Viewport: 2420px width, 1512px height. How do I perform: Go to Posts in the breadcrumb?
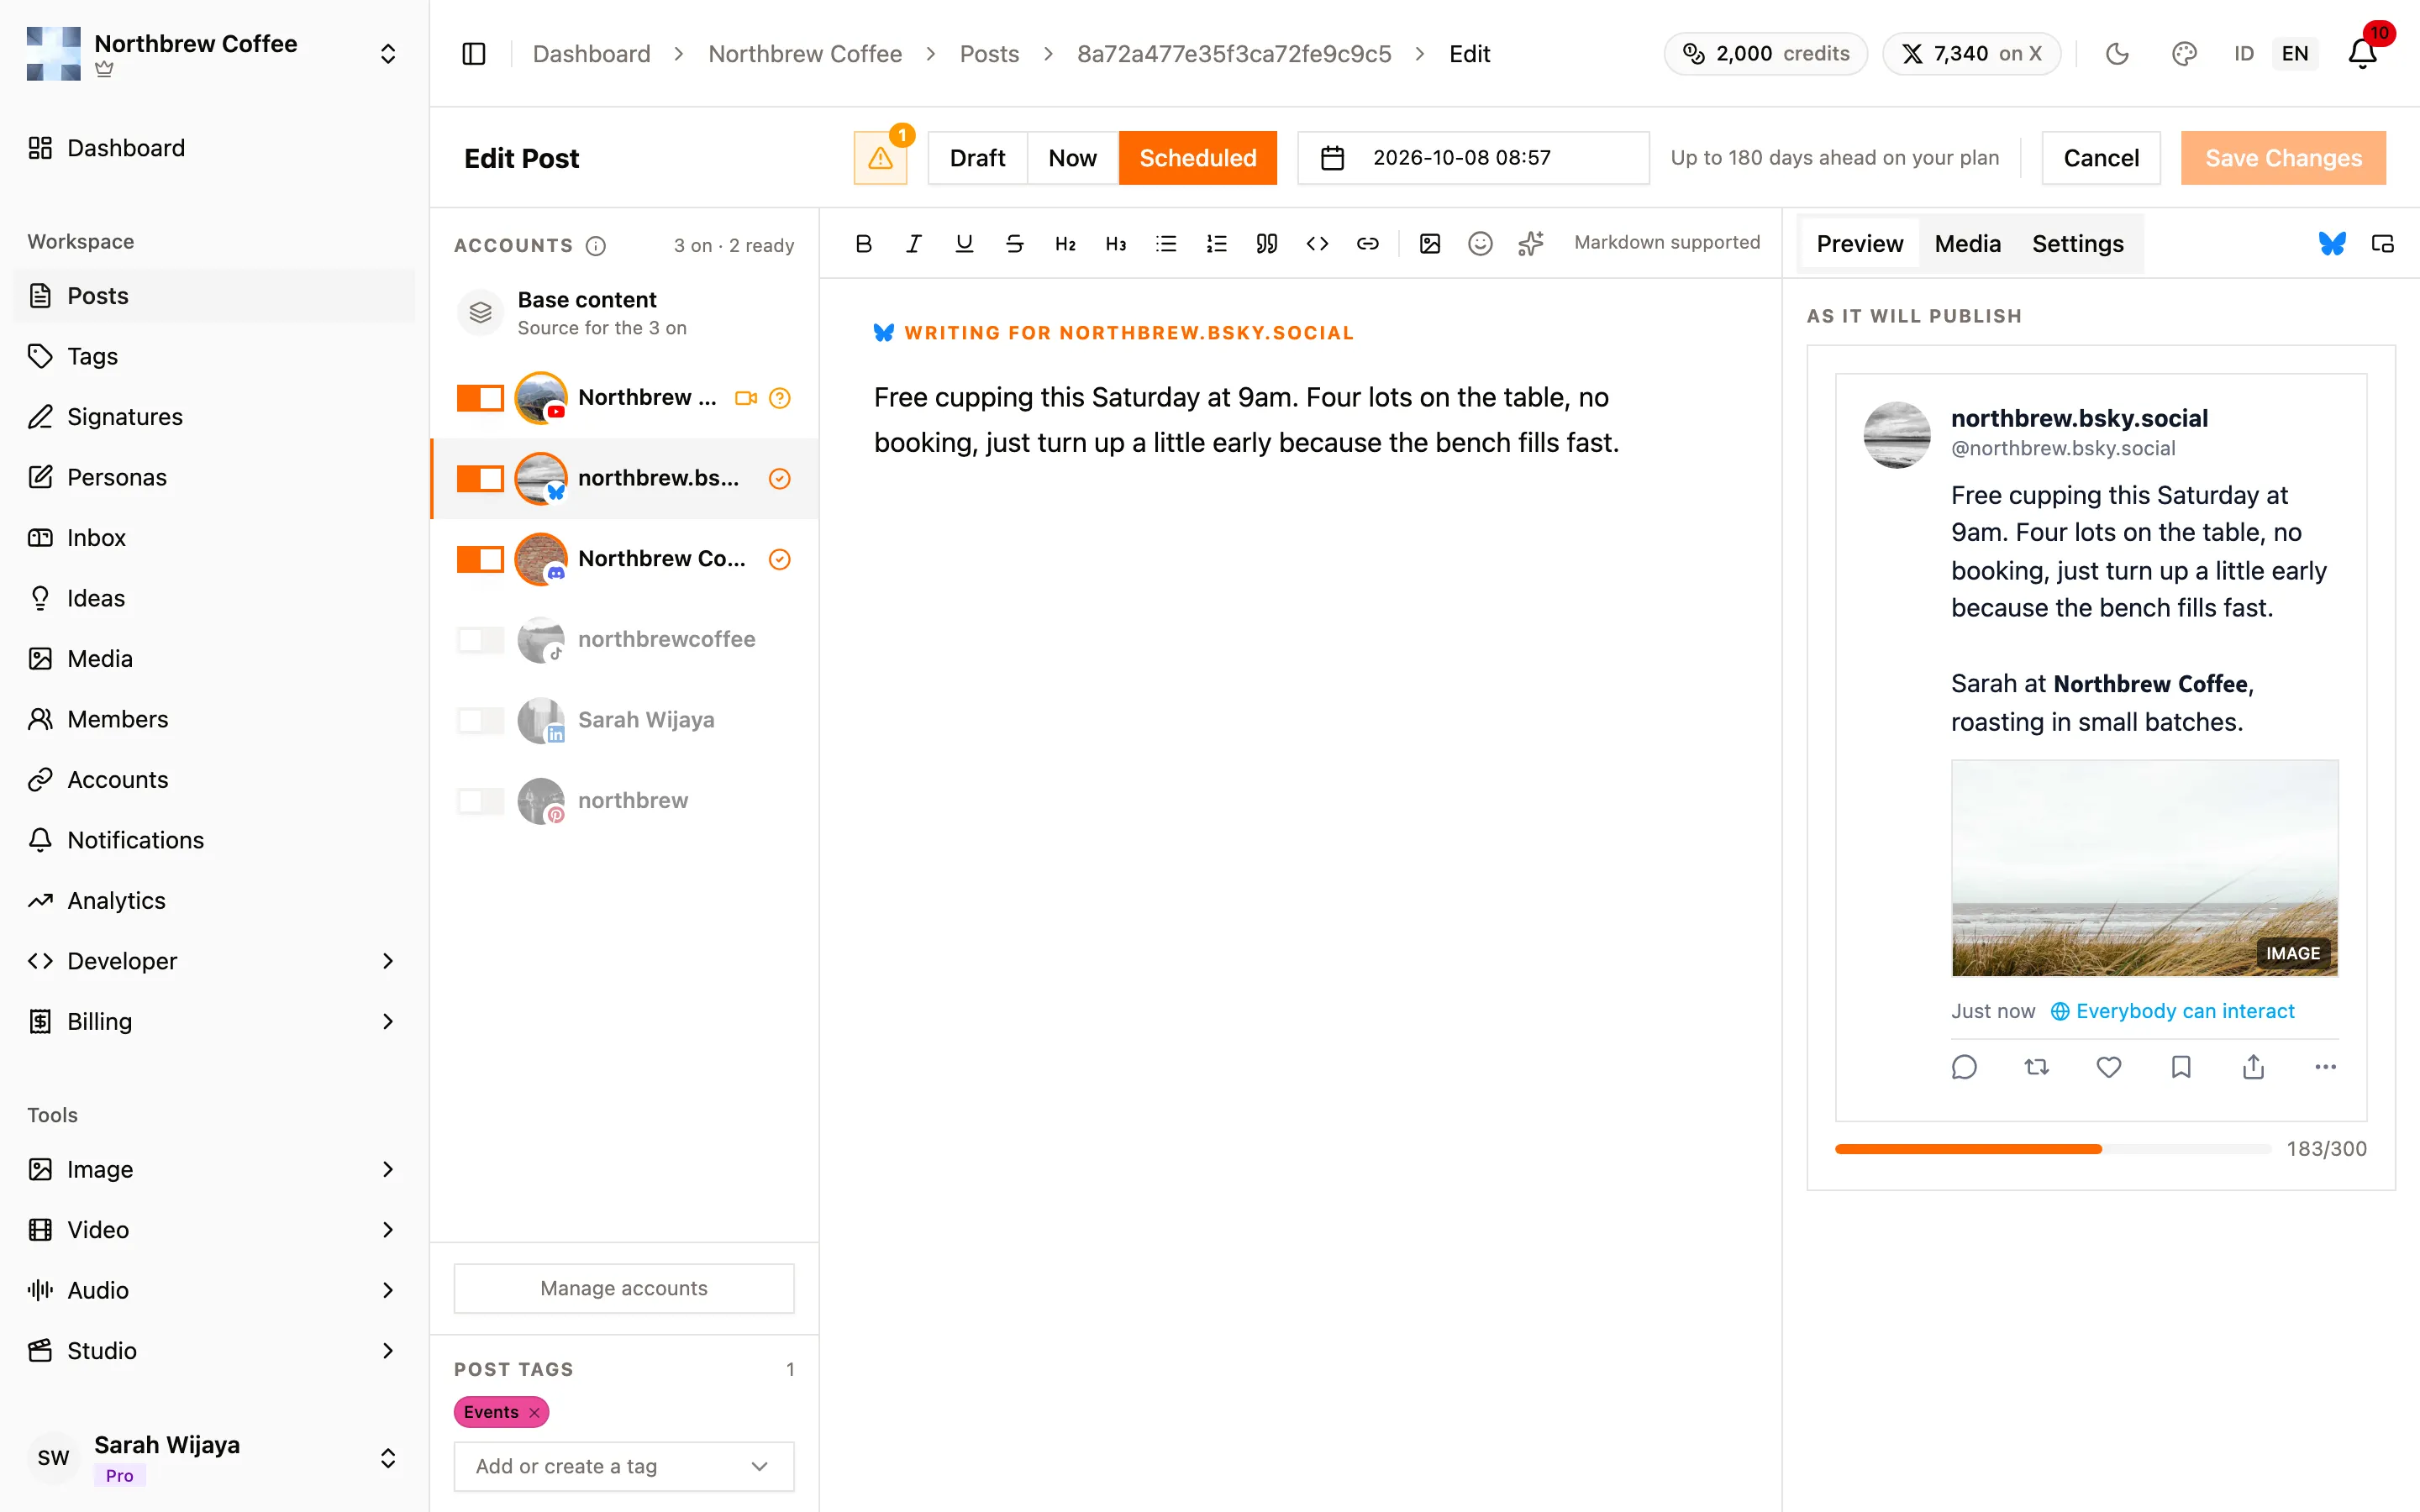click(x=989, y=53)
